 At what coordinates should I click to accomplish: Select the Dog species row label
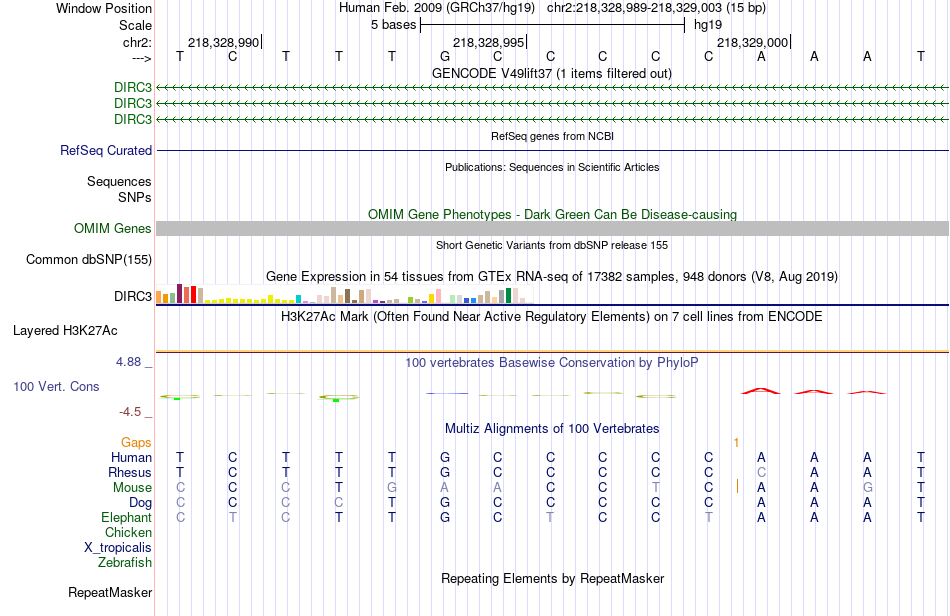point(141,503)
